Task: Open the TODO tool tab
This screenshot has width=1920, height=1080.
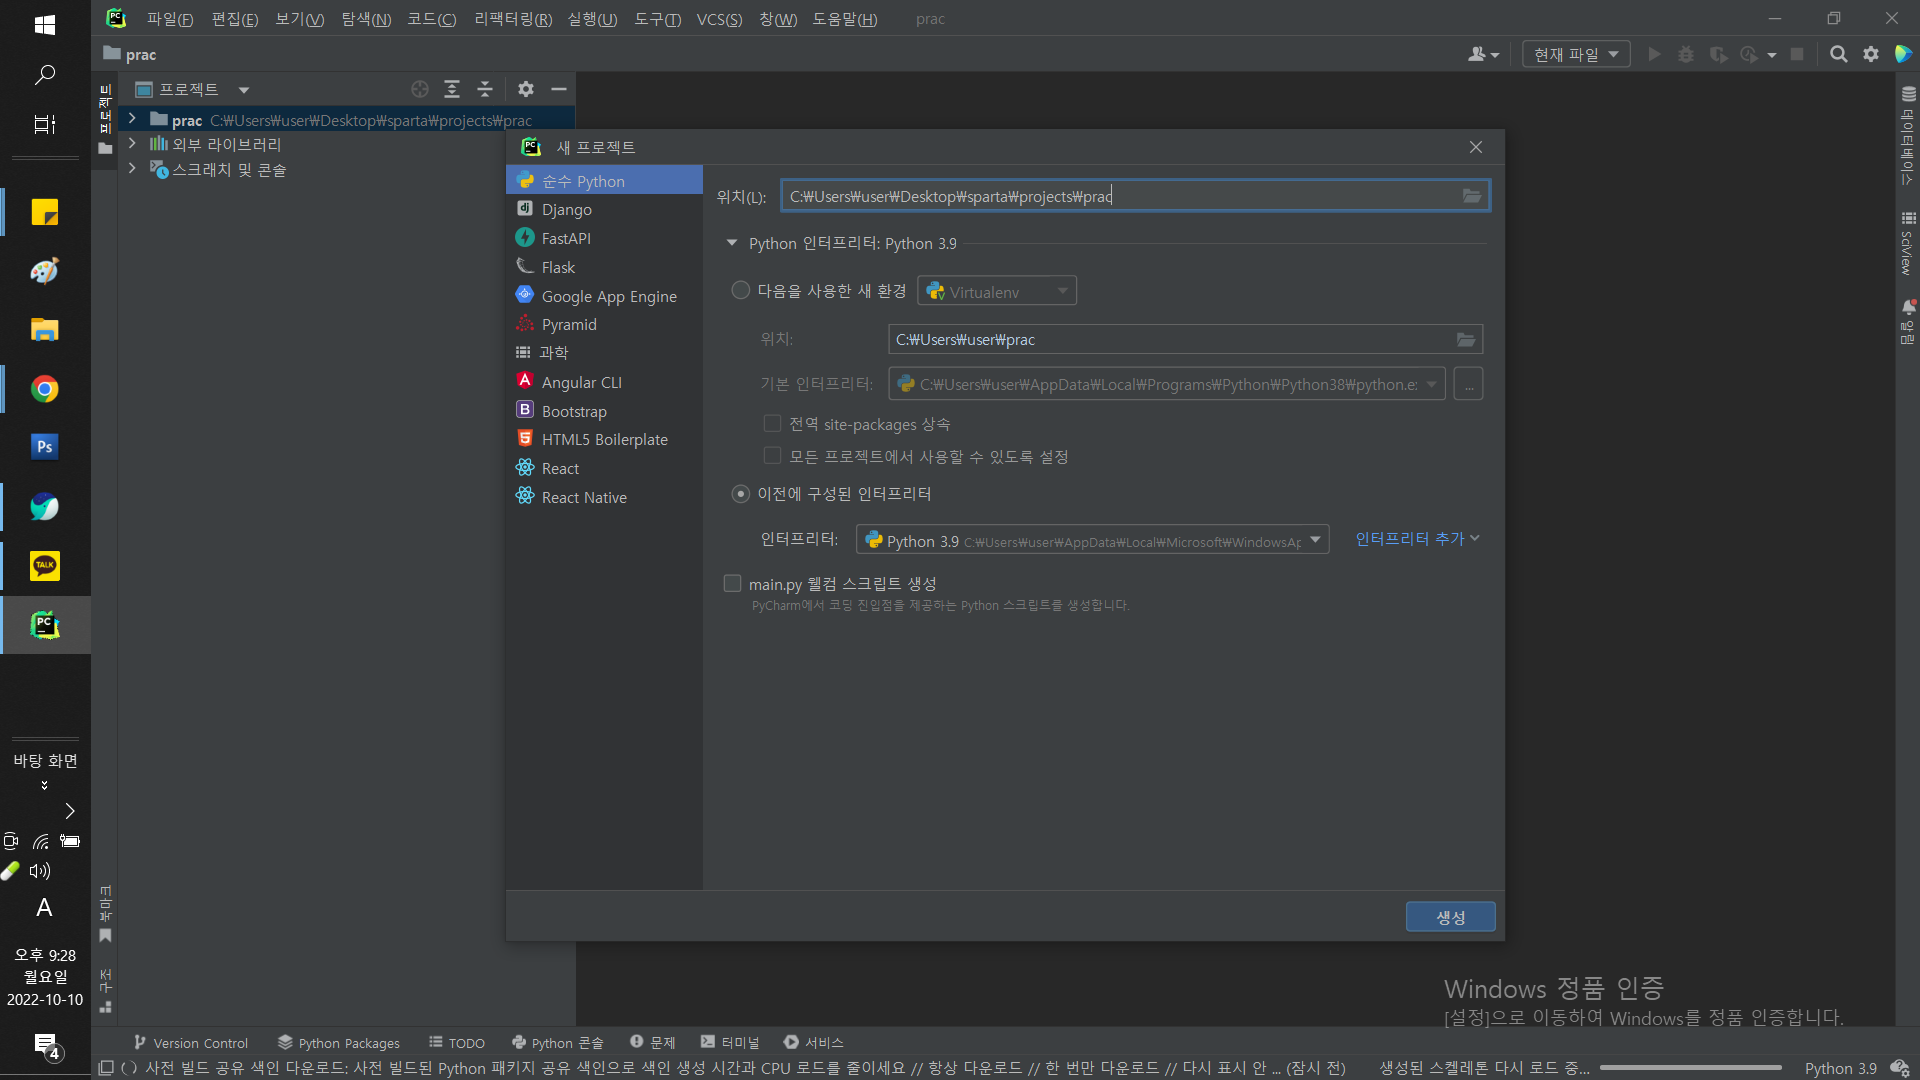Action: point(457,1042)
